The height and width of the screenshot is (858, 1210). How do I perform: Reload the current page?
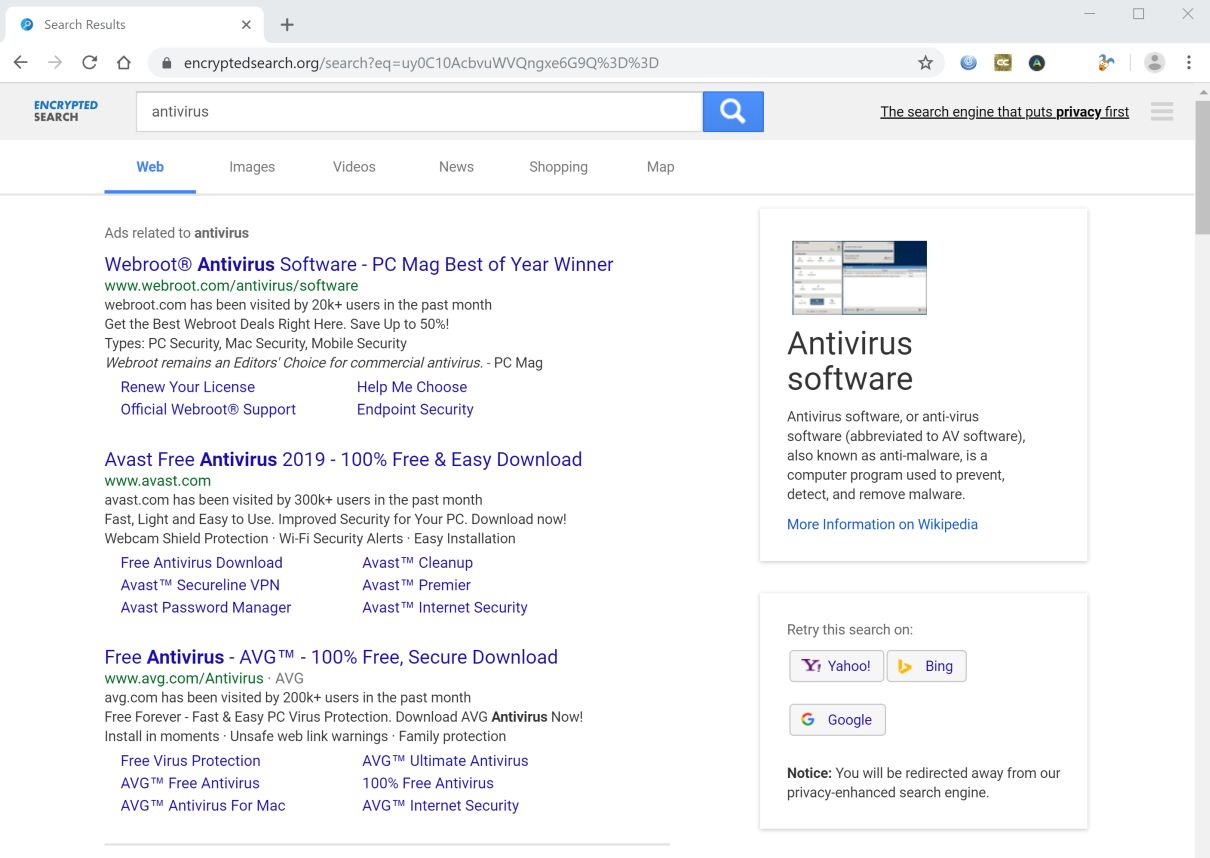pos(89,63)
